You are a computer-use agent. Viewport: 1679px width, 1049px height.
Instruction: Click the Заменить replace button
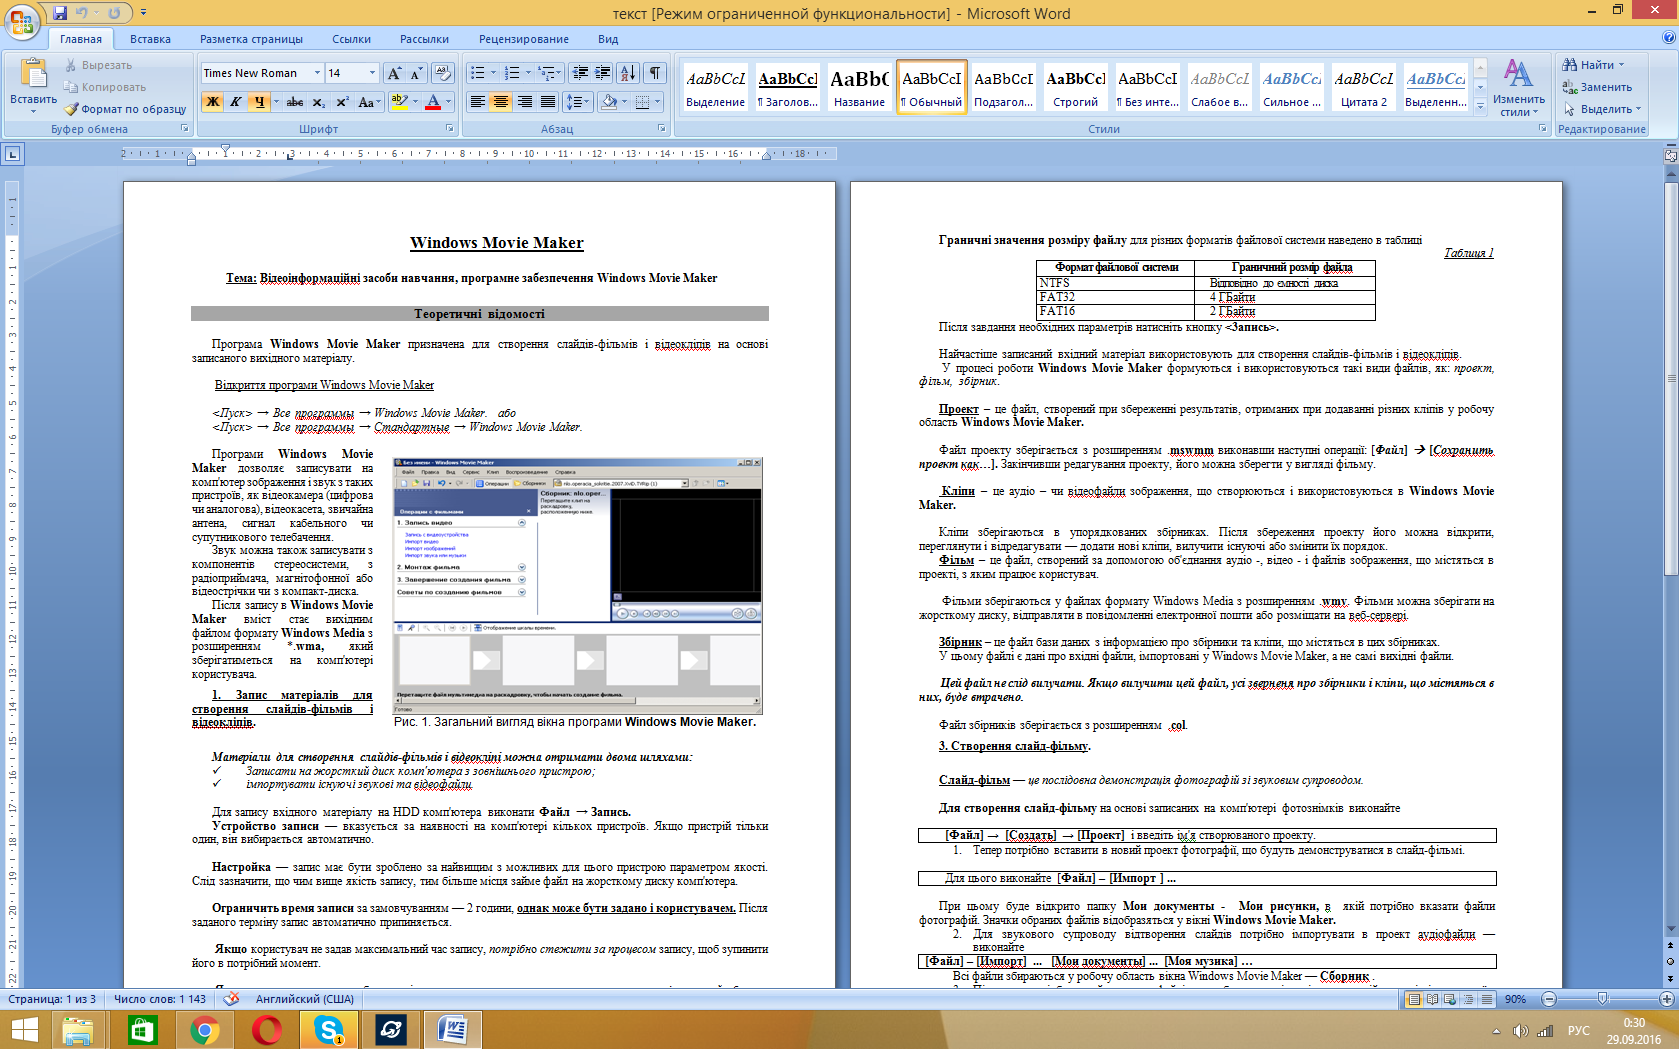coord(1598,87)
